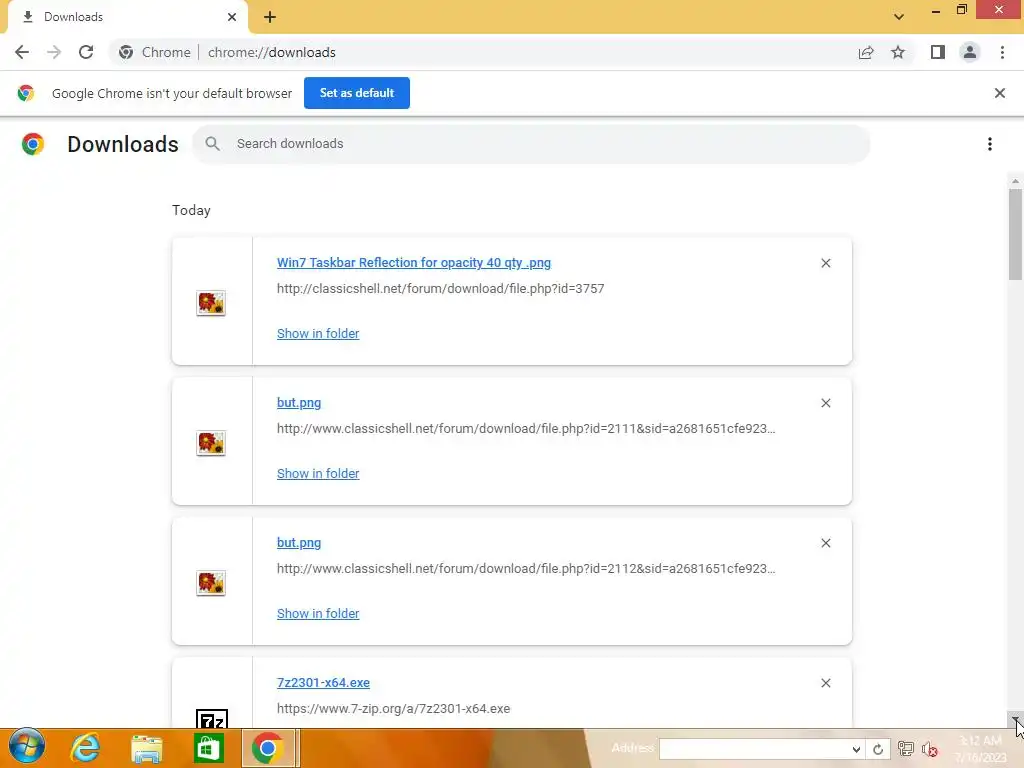Remove the but.png id=2112 download entry
Image resolution: width=1024 pixels, height=768 pixels.
pos(825,543)
